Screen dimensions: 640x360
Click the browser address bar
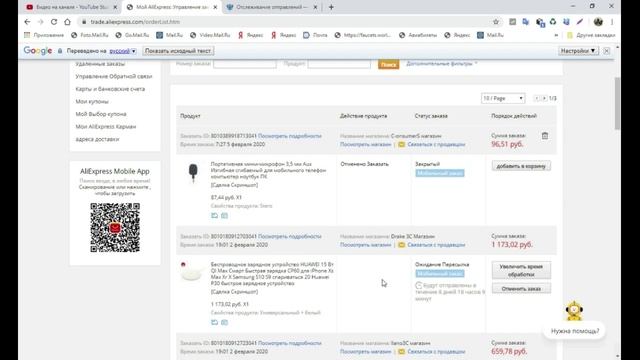286,22
